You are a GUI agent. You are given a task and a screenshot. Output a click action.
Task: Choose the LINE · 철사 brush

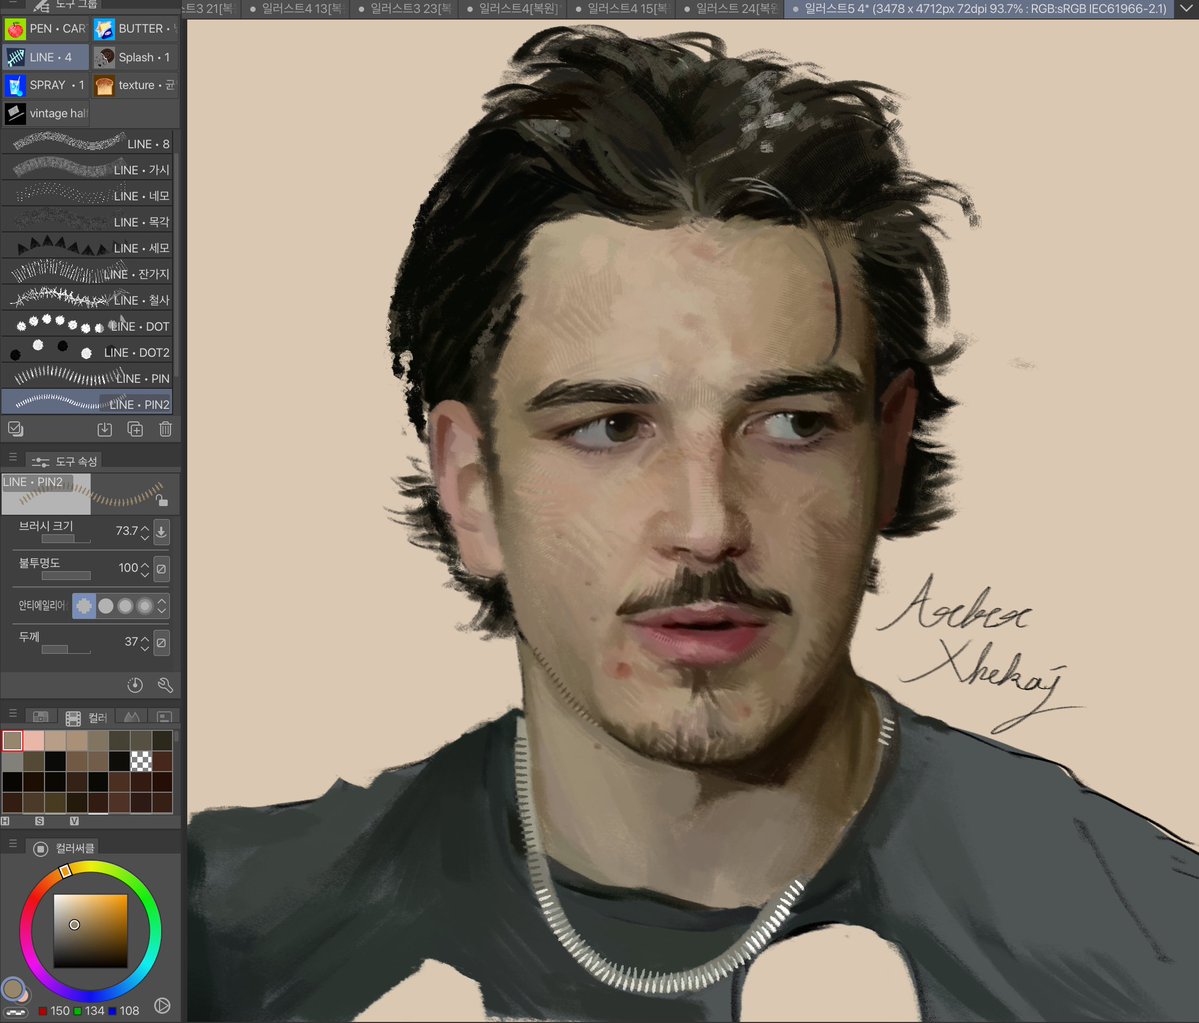[87, 299]
